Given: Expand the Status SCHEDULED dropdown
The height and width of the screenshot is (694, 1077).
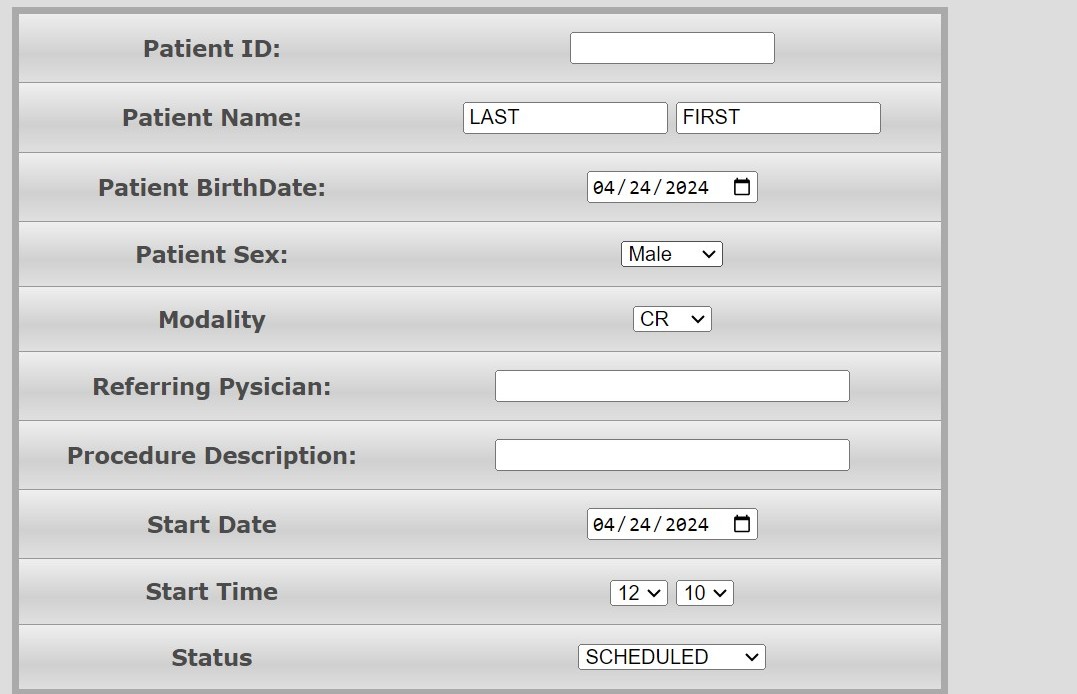Looking at the screenshot, I should (672, 657).
